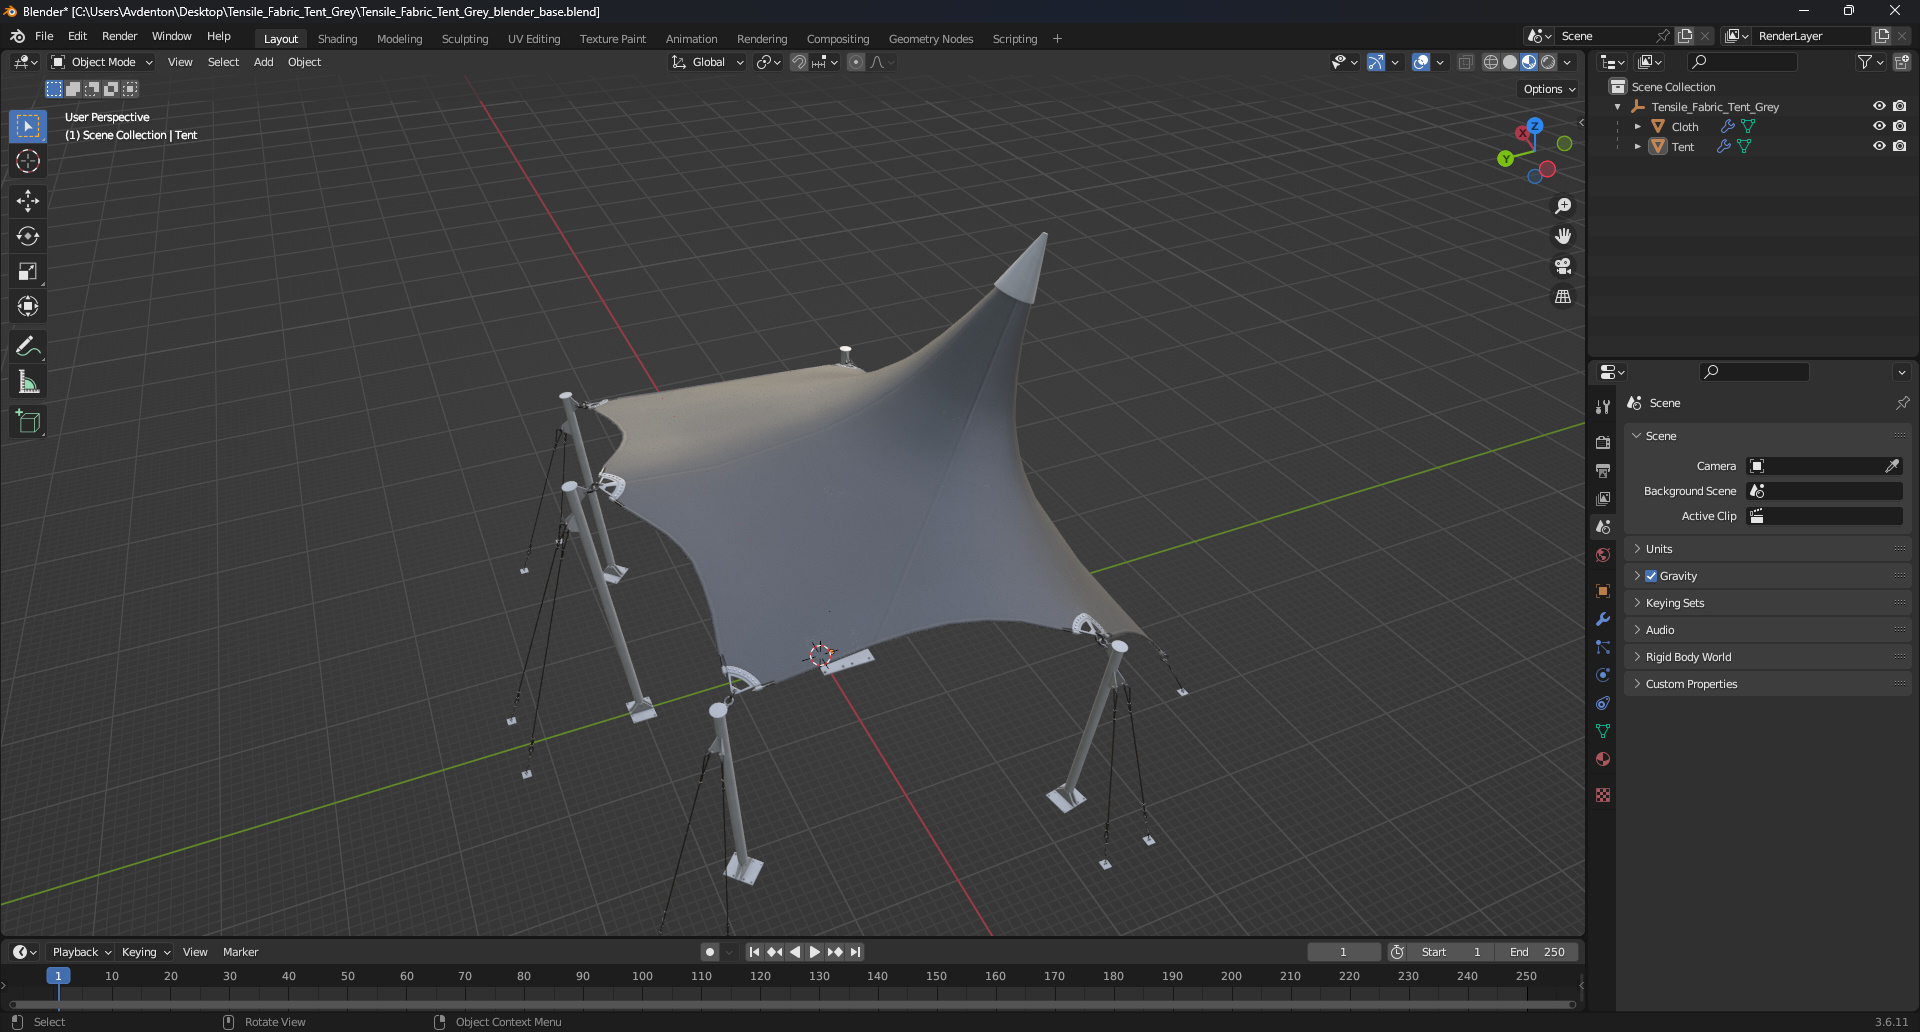
Task: Expand the Units panel
Action: 1768,549
